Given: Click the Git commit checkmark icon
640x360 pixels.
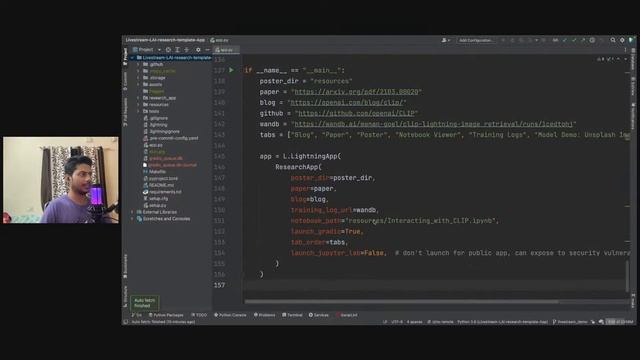Looking at the screenshot, I should click(574, 40).
